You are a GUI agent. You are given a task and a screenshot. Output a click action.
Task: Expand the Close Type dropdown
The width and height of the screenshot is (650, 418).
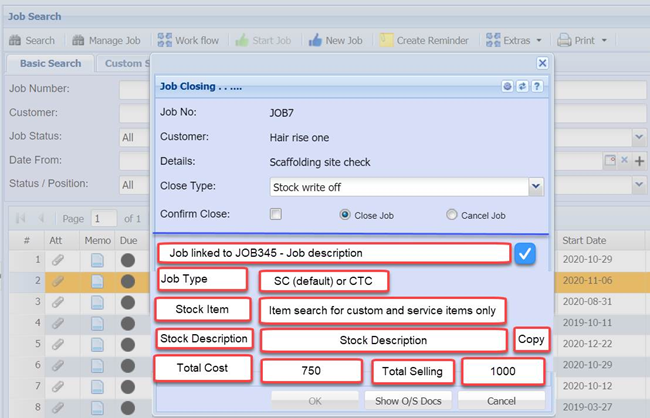536,186
